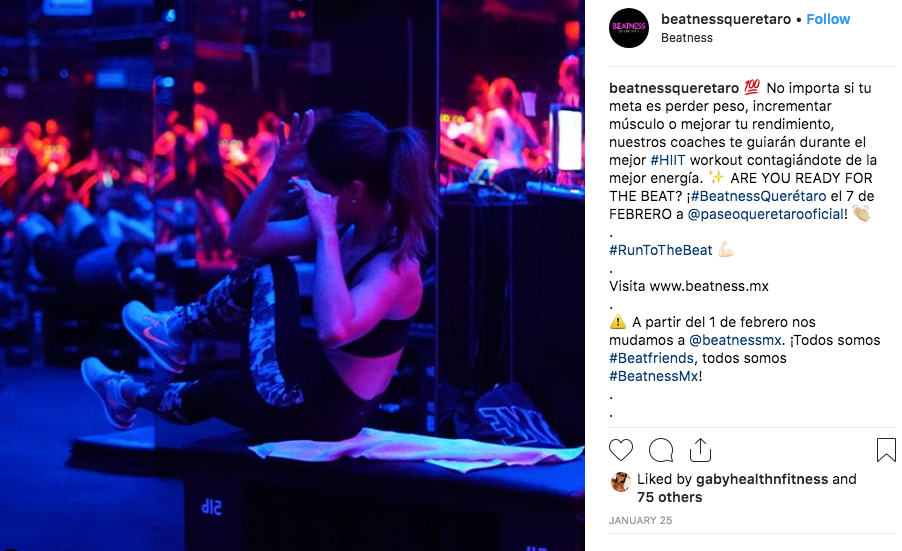Viewport: 902px width, 551px height.
Task: Open comments with speech bubble icon
Action: coord(661,450)
